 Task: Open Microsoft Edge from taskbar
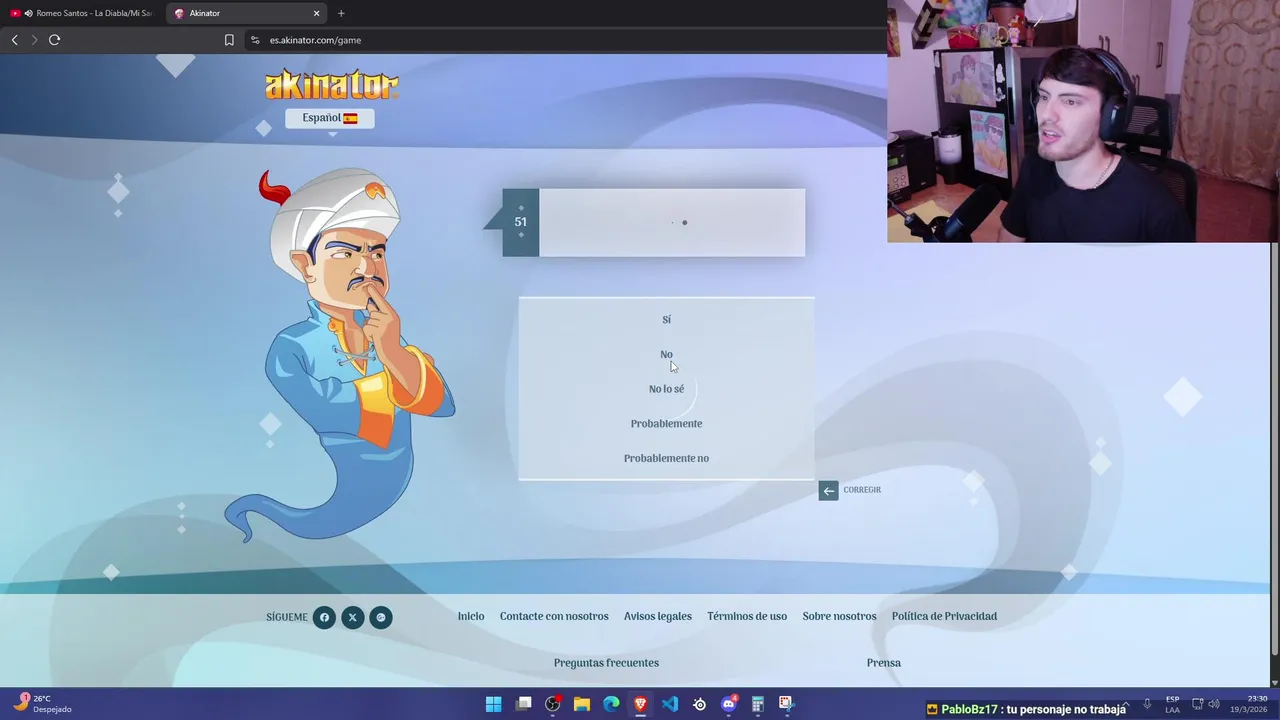pyautogui.click(x=611, y=704)
